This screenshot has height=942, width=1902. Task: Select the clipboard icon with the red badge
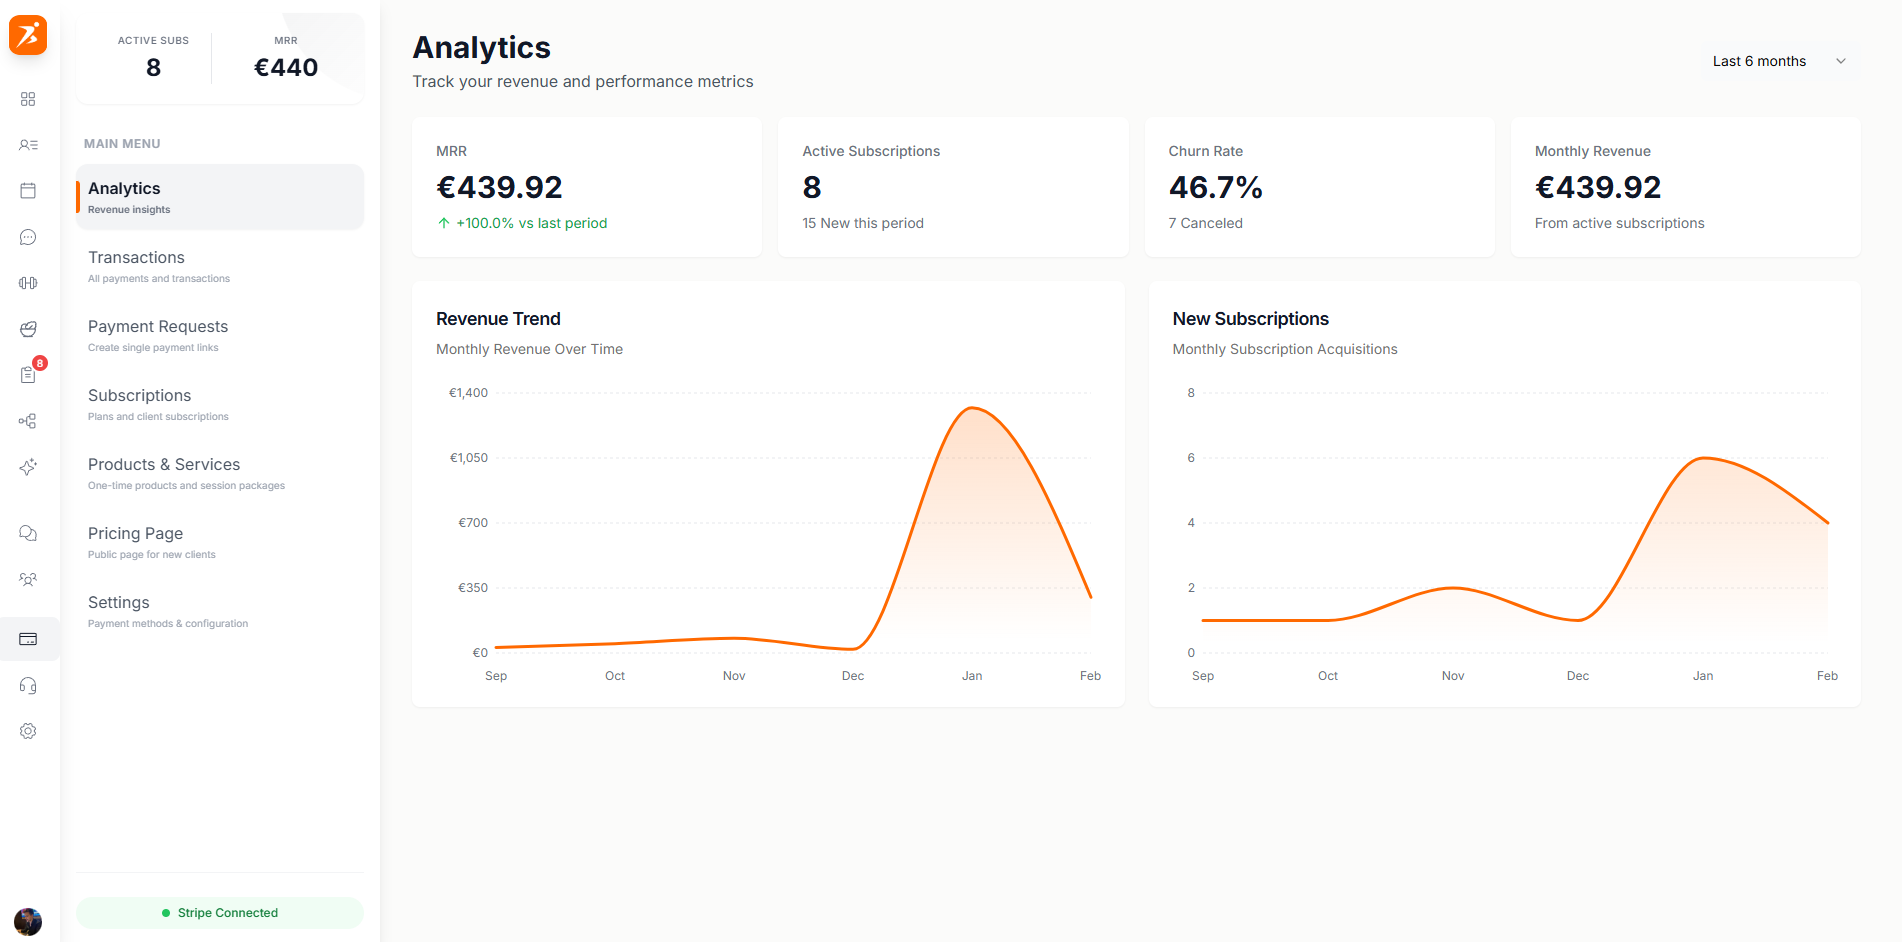[x=28, y=374]
